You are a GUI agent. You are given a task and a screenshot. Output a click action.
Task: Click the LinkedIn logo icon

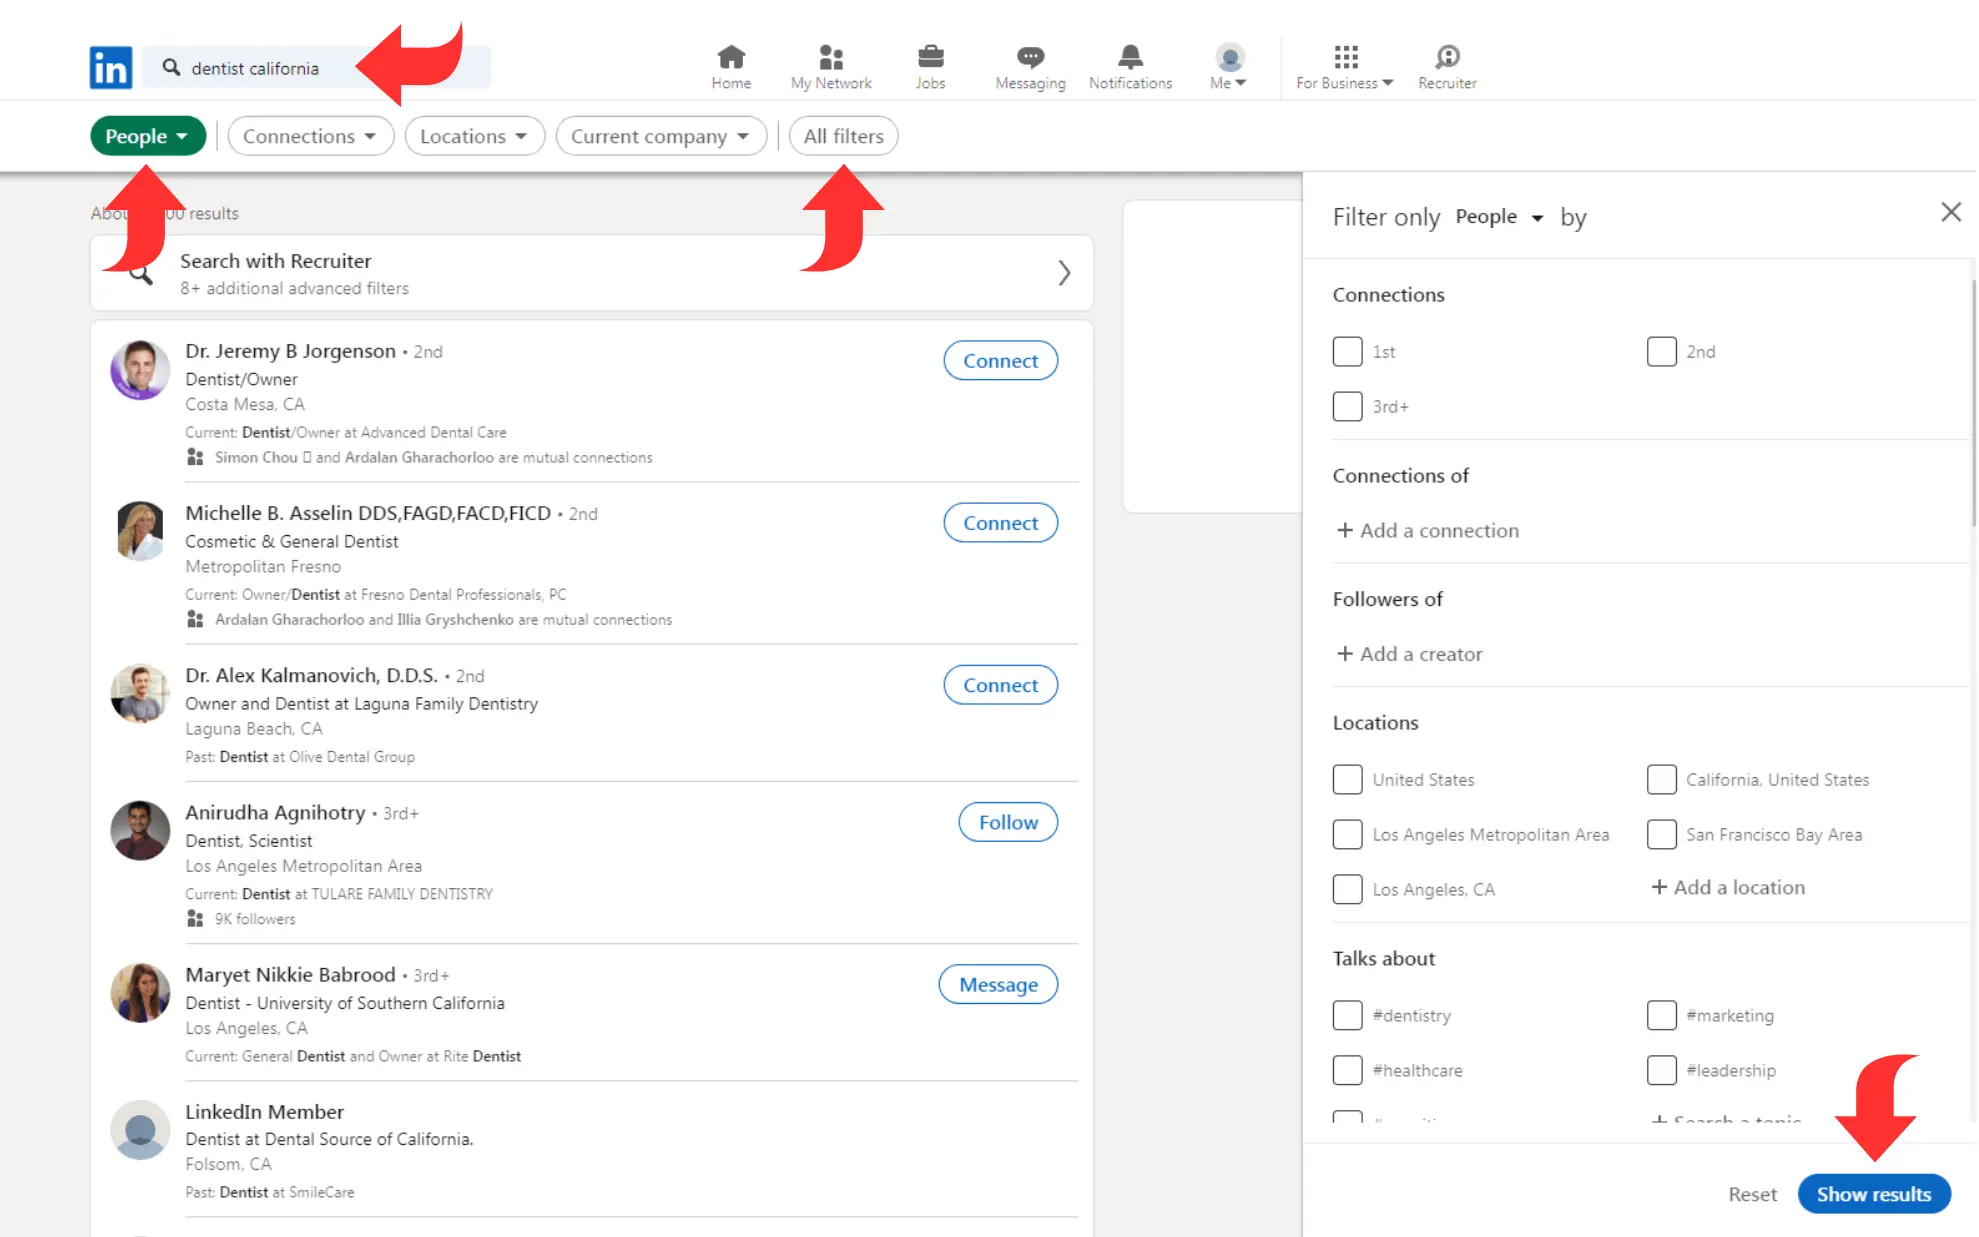pyautogui.click(x=110, y=68)
